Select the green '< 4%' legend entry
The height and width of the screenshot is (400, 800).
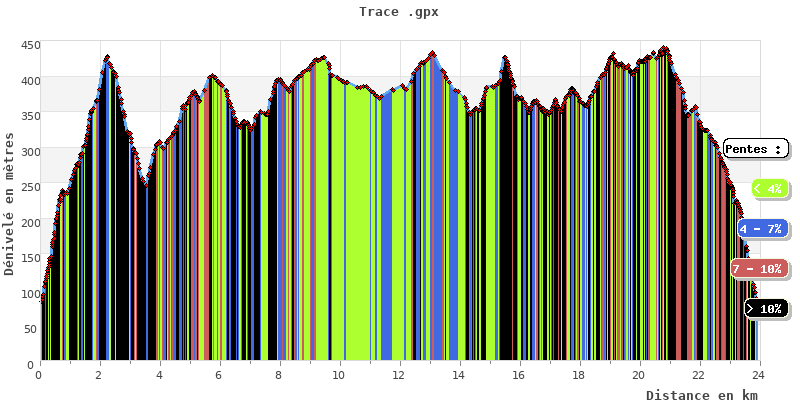tap(768, 189)
